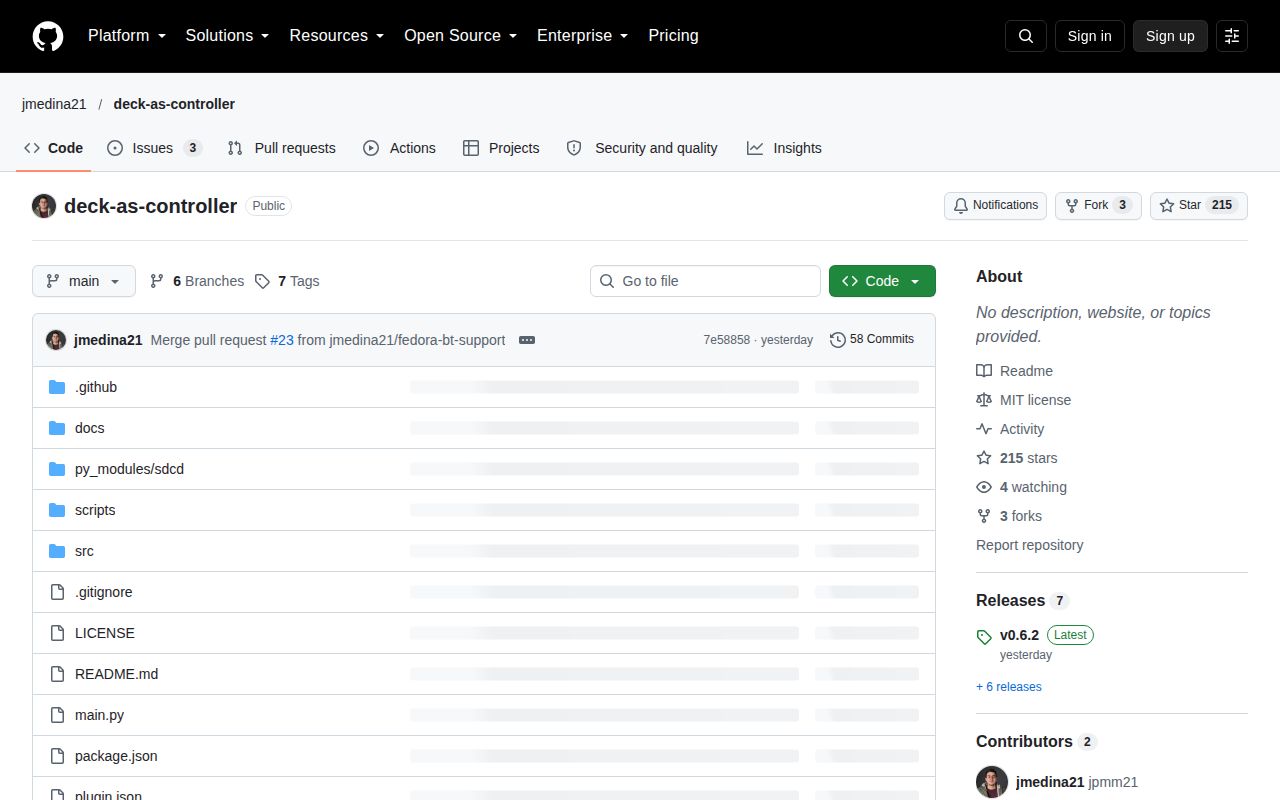Screen dimensions: 1280x800
Task: Expand the Platform menu
Action: 126,36
